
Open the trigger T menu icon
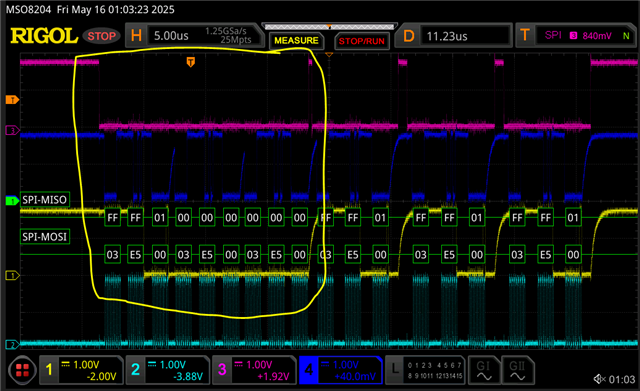[x=525, y=36]
